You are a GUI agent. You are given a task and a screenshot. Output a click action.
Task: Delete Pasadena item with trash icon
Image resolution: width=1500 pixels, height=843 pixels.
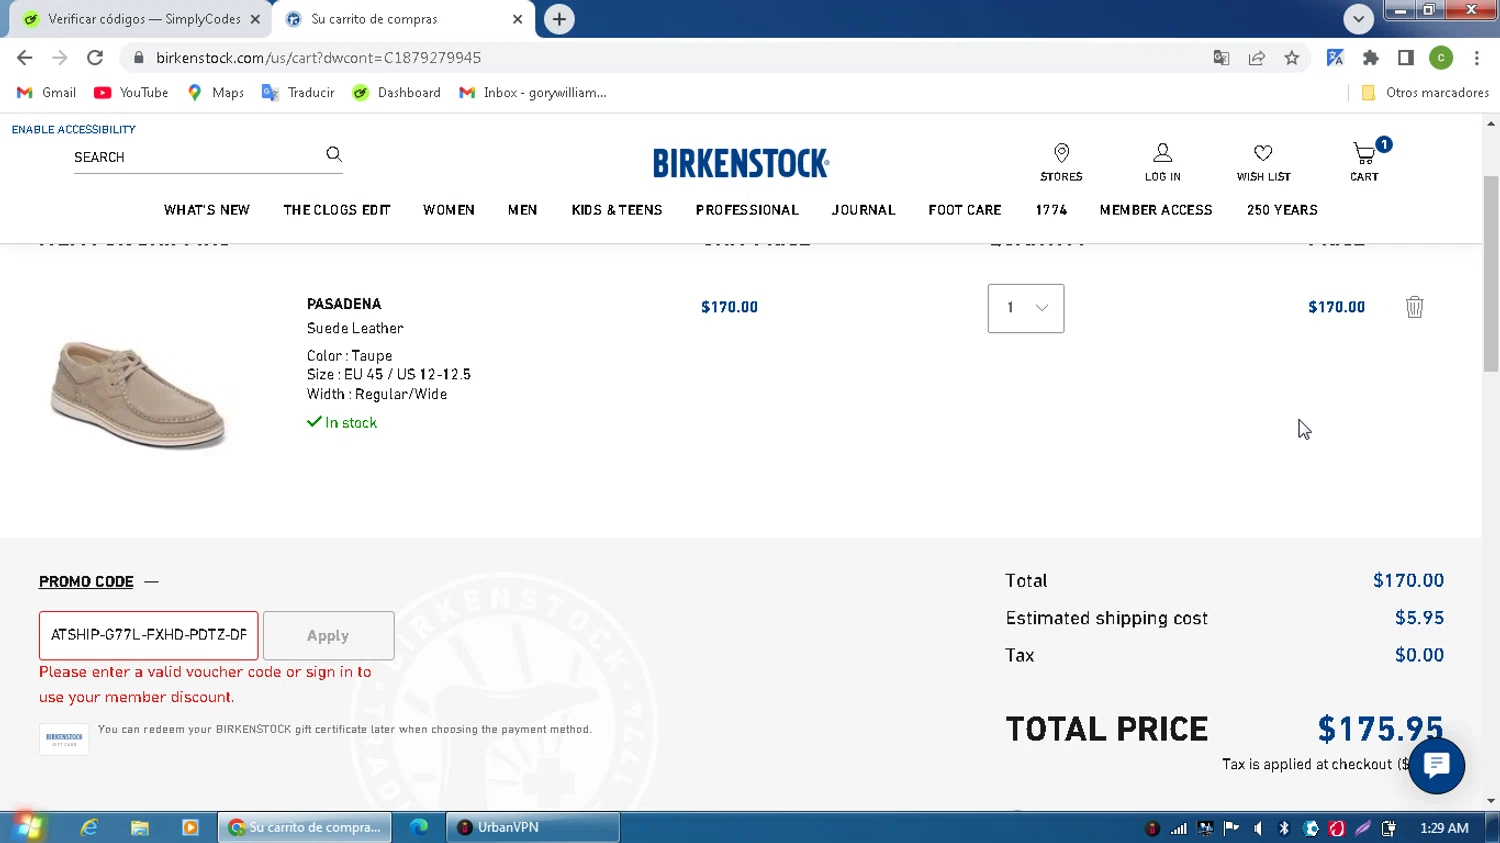[1414, 307]
